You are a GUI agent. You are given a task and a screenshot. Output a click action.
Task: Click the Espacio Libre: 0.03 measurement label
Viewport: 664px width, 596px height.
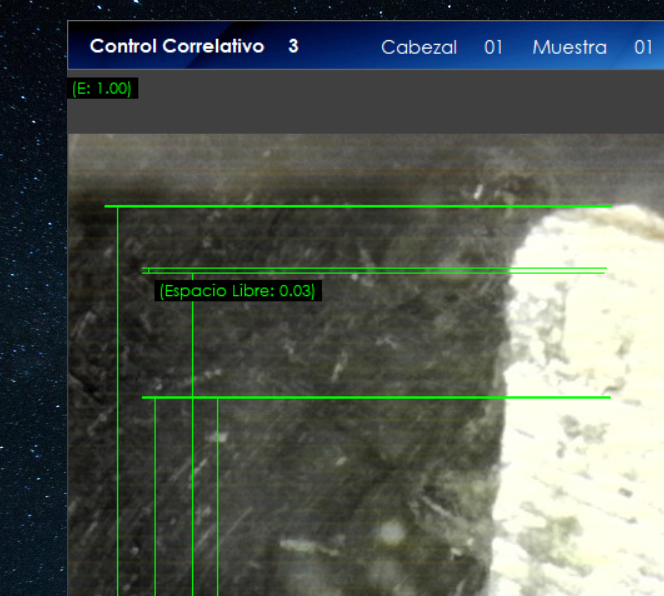pos(237,291)
